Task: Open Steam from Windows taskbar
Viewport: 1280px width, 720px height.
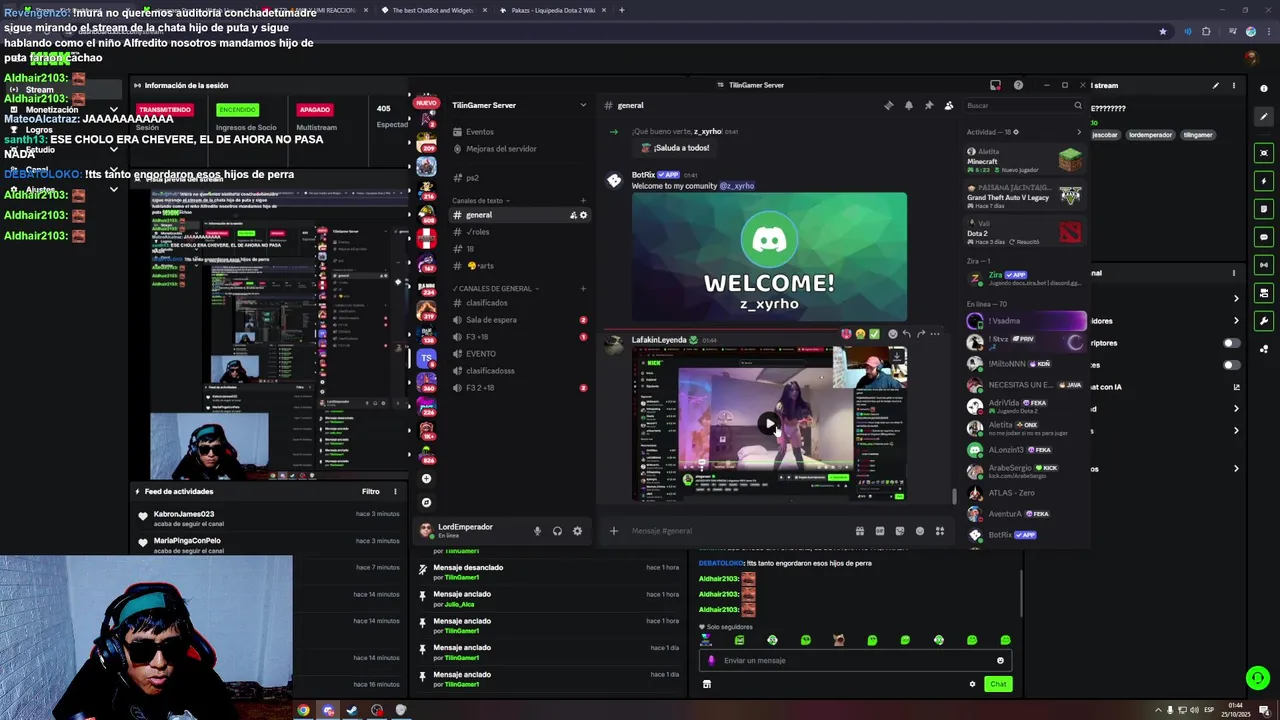Action: coord(352,711)
